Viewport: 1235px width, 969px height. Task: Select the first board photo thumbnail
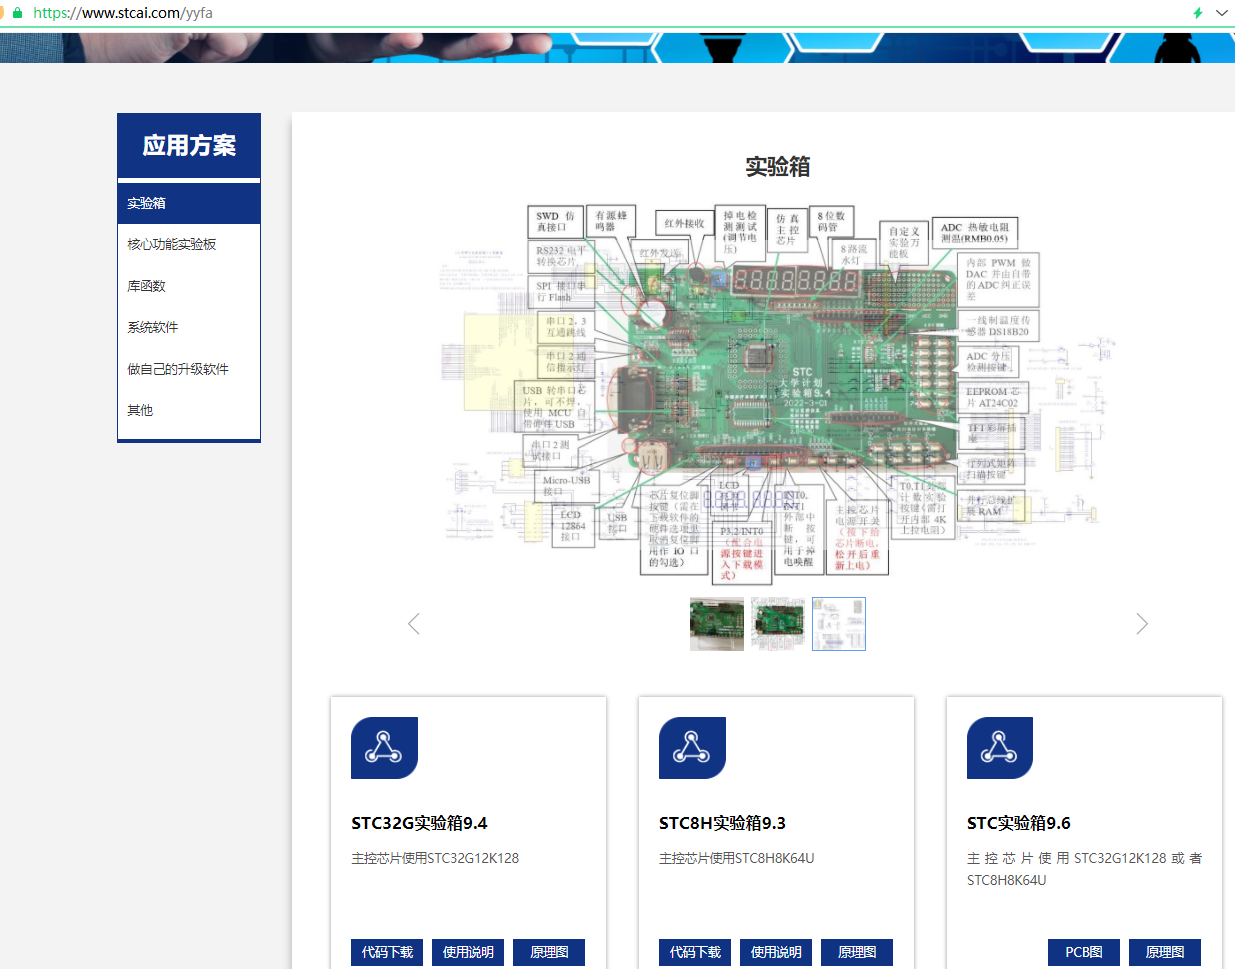click(x=717, y=624)
